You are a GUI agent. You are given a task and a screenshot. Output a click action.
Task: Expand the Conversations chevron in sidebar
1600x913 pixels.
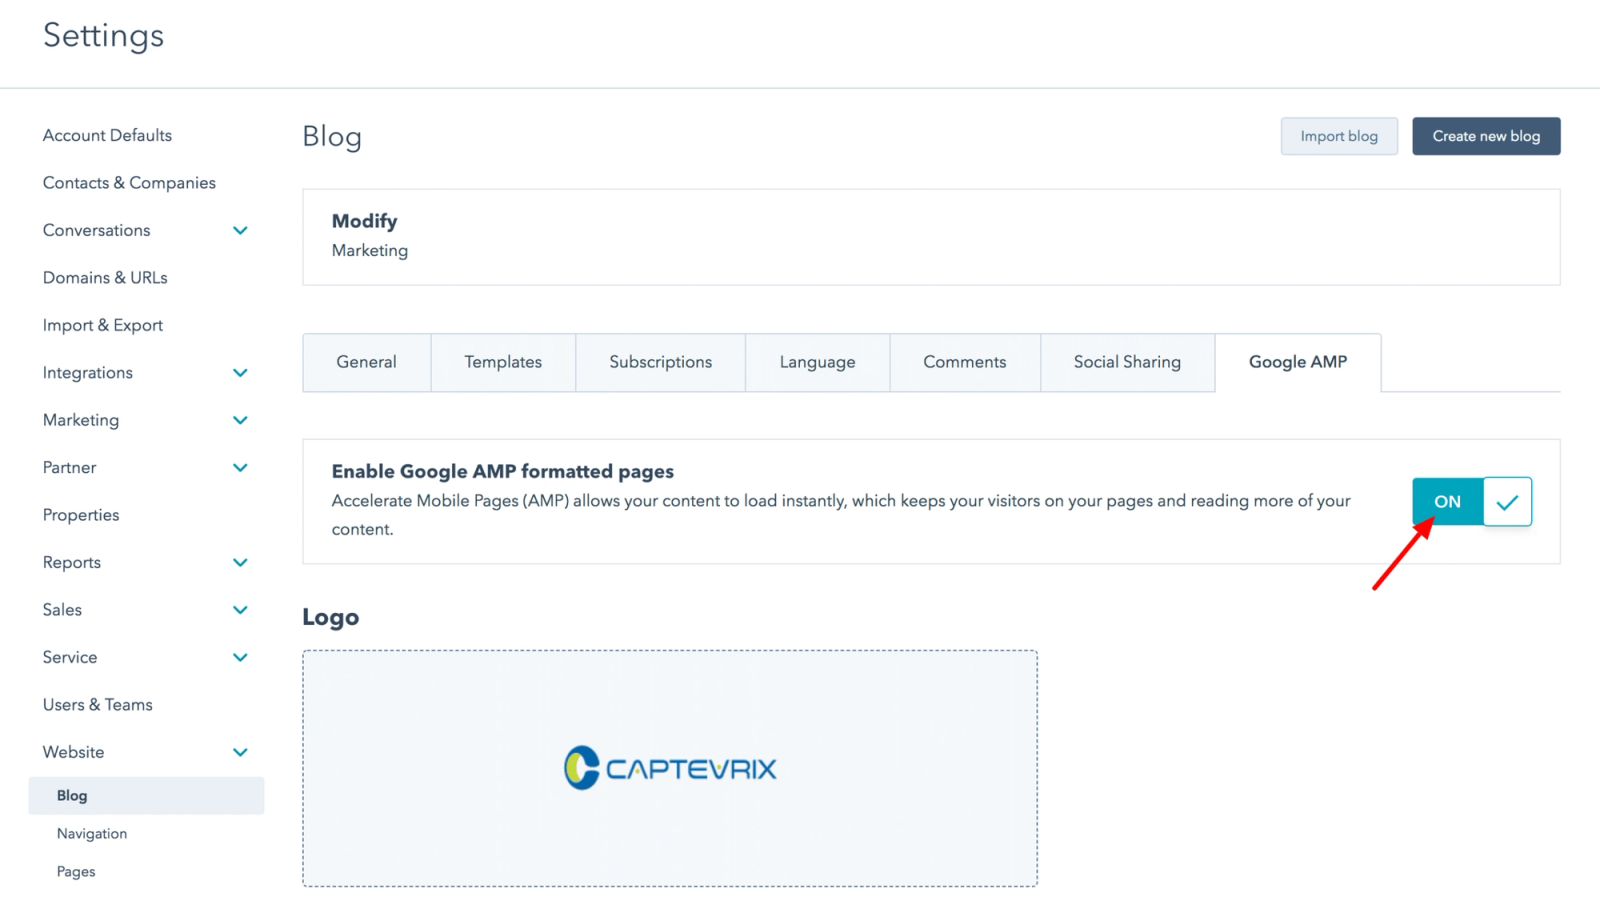pos(240,230)
